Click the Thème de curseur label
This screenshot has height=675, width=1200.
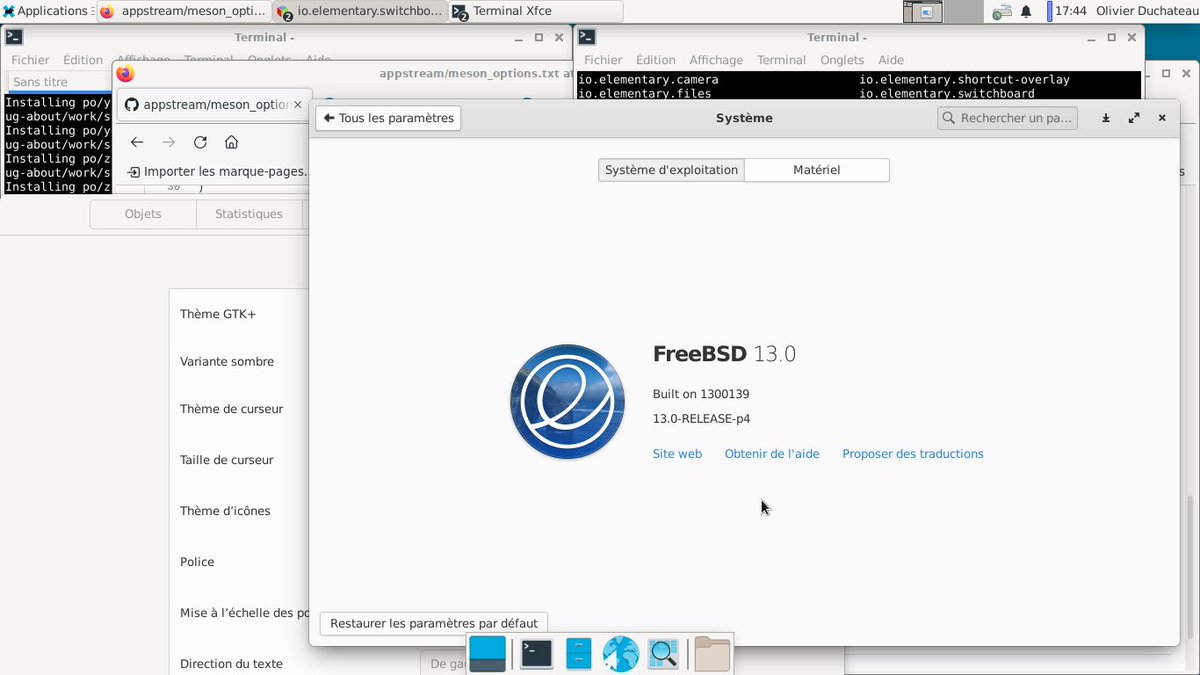click(231, 409)
